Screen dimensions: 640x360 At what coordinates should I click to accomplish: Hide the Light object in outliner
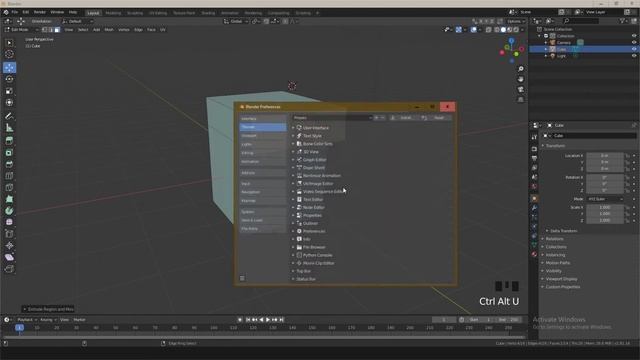(634, 56)
